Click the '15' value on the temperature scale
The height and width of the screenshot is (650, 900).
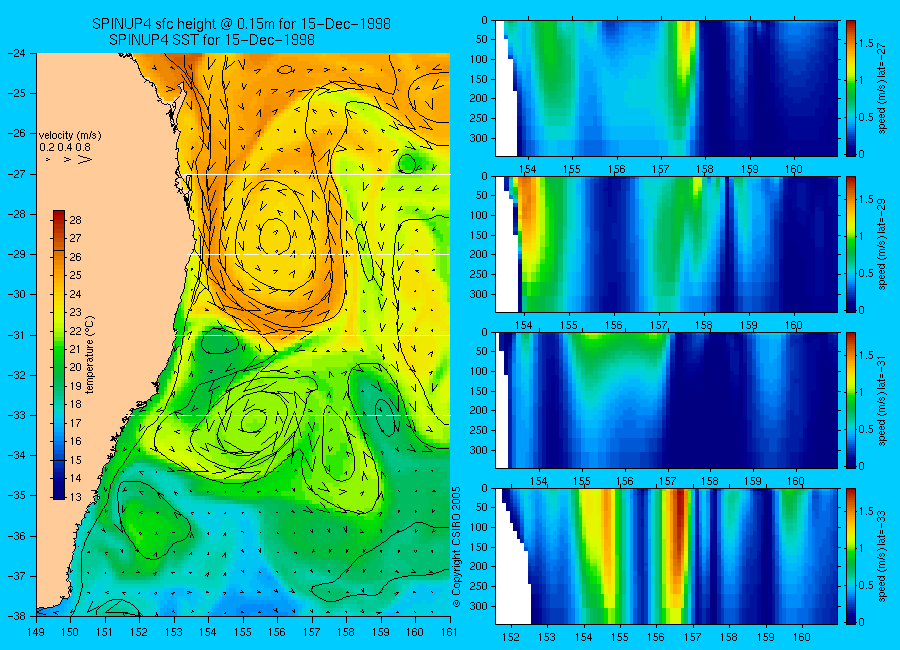75,460
